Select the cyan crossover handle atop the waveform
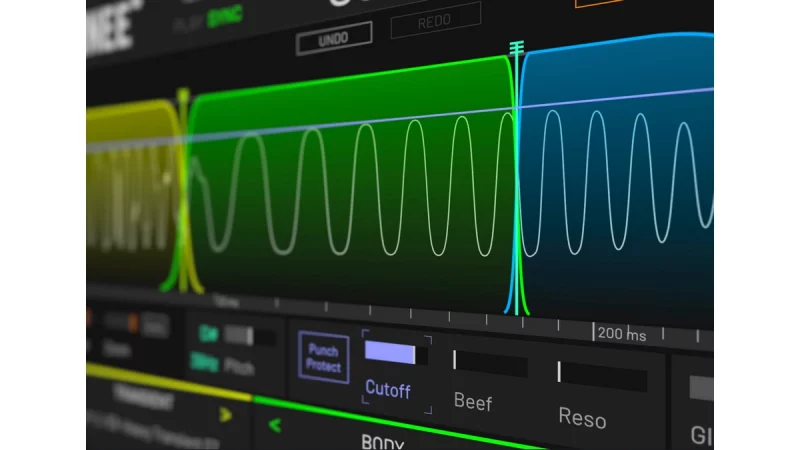Viewport: 800px width, 450px height. click(x=516, y=48)
